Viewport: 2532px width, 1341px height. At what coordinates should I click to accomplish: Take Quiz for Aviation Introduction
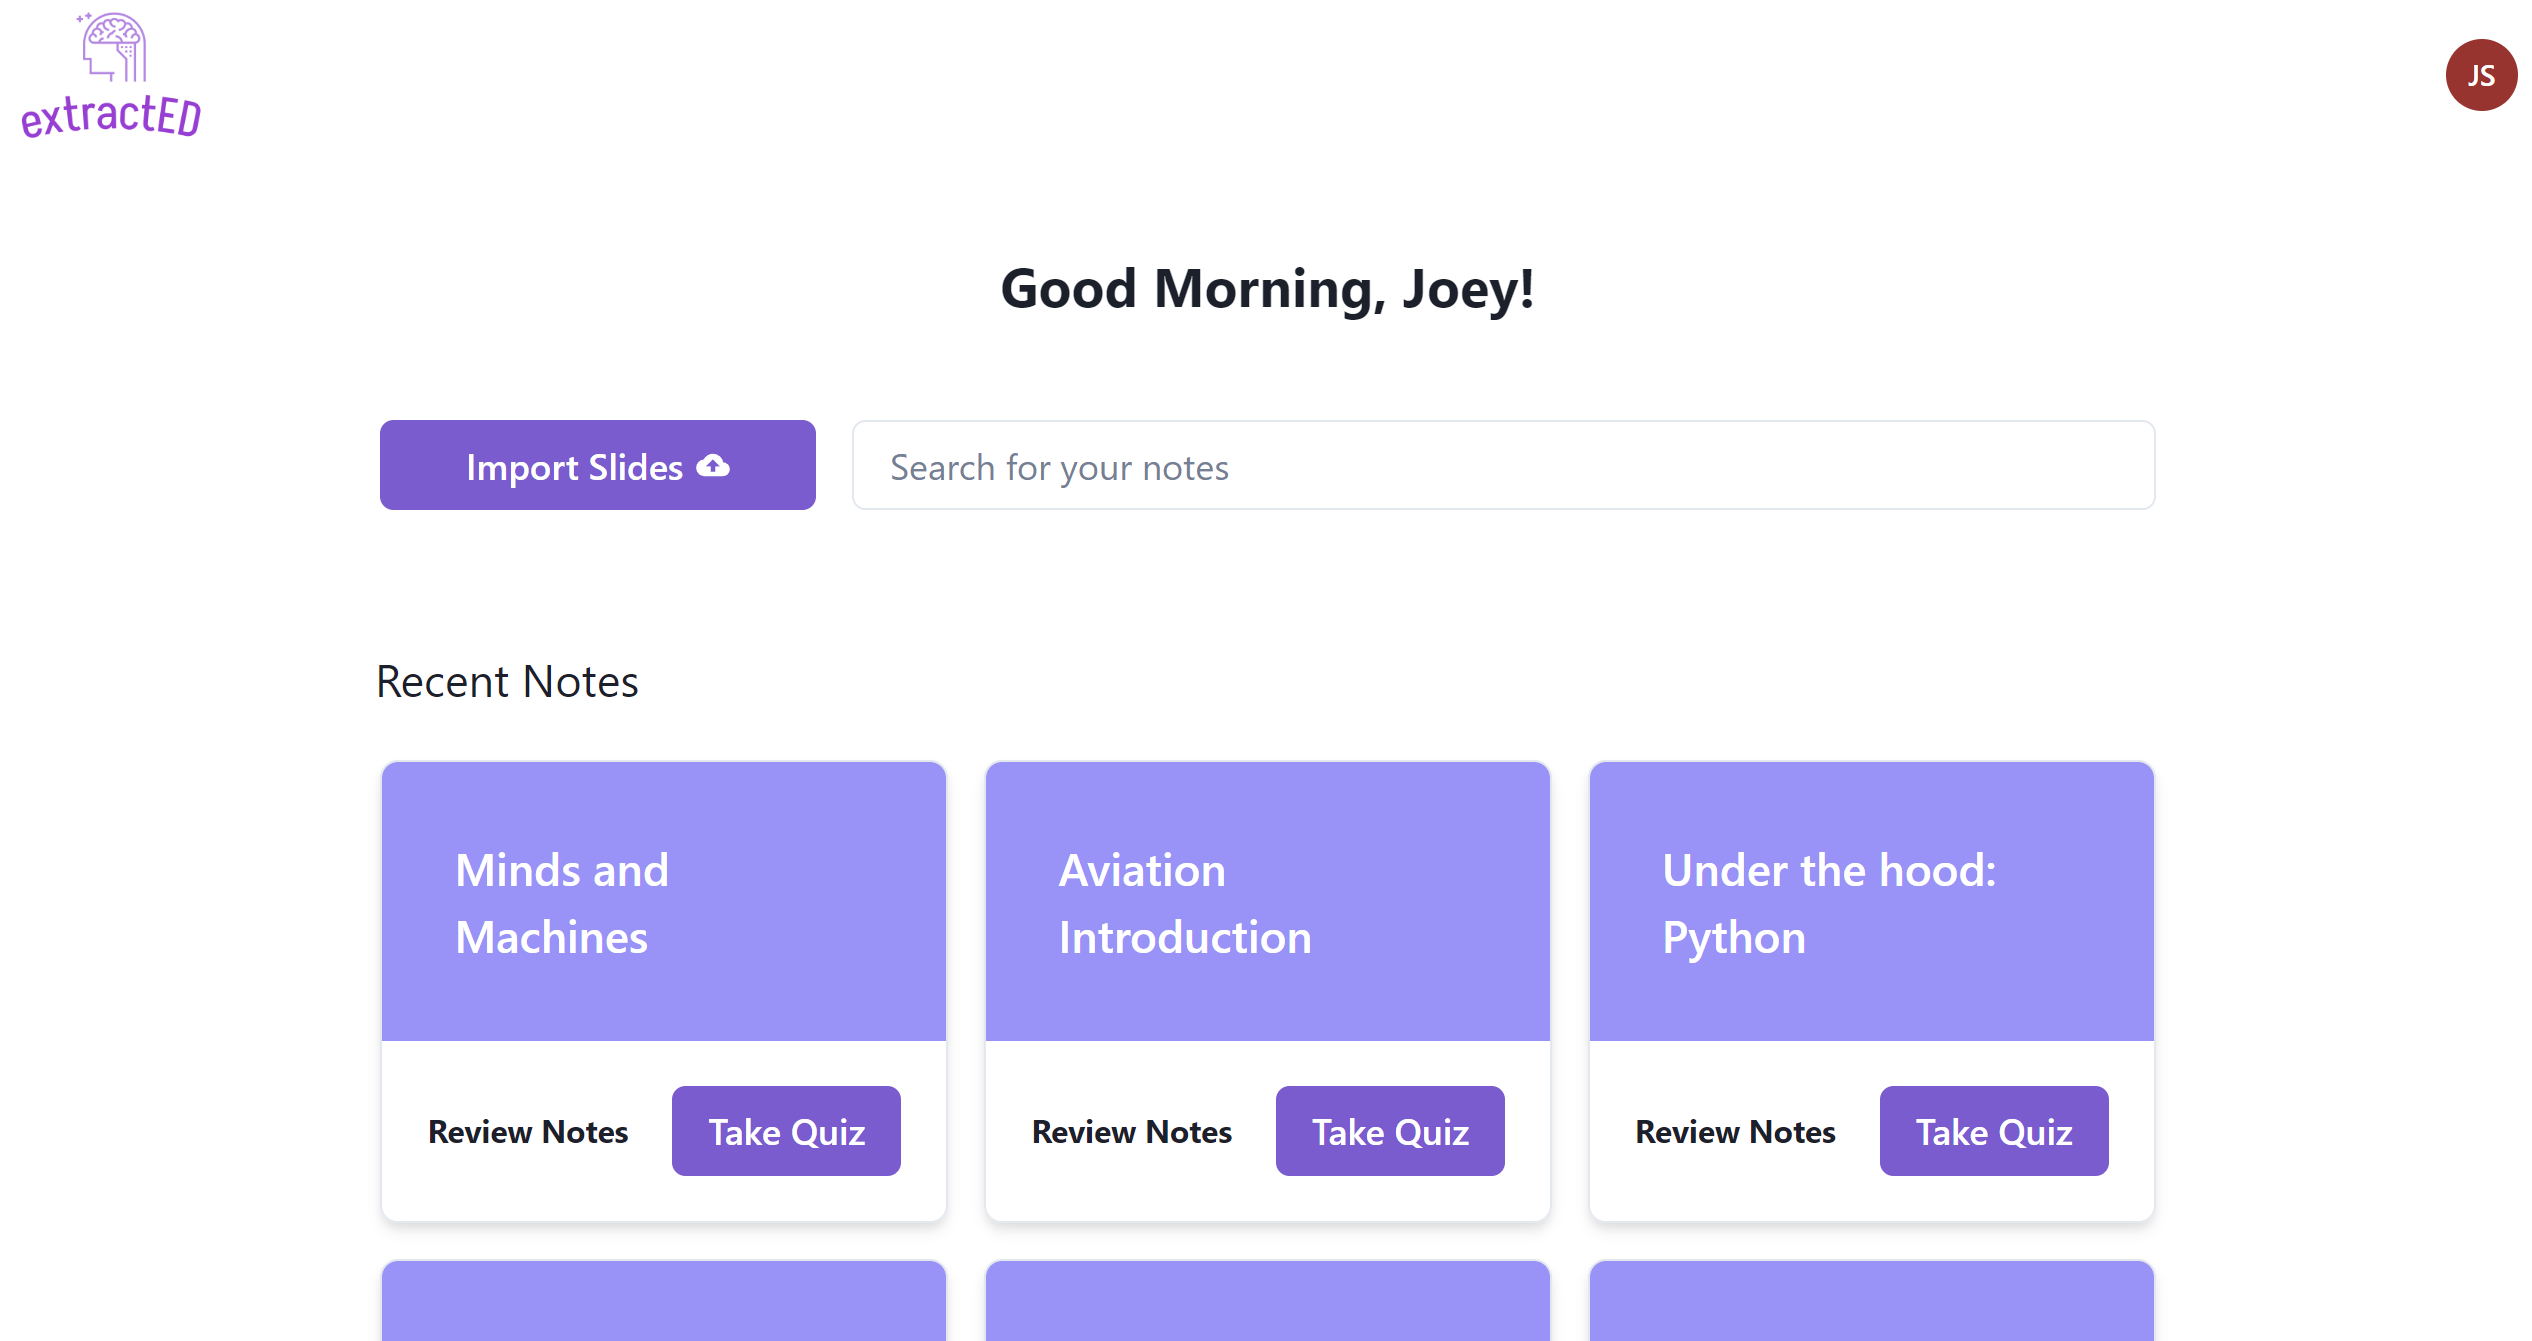pos(1390,1131)
